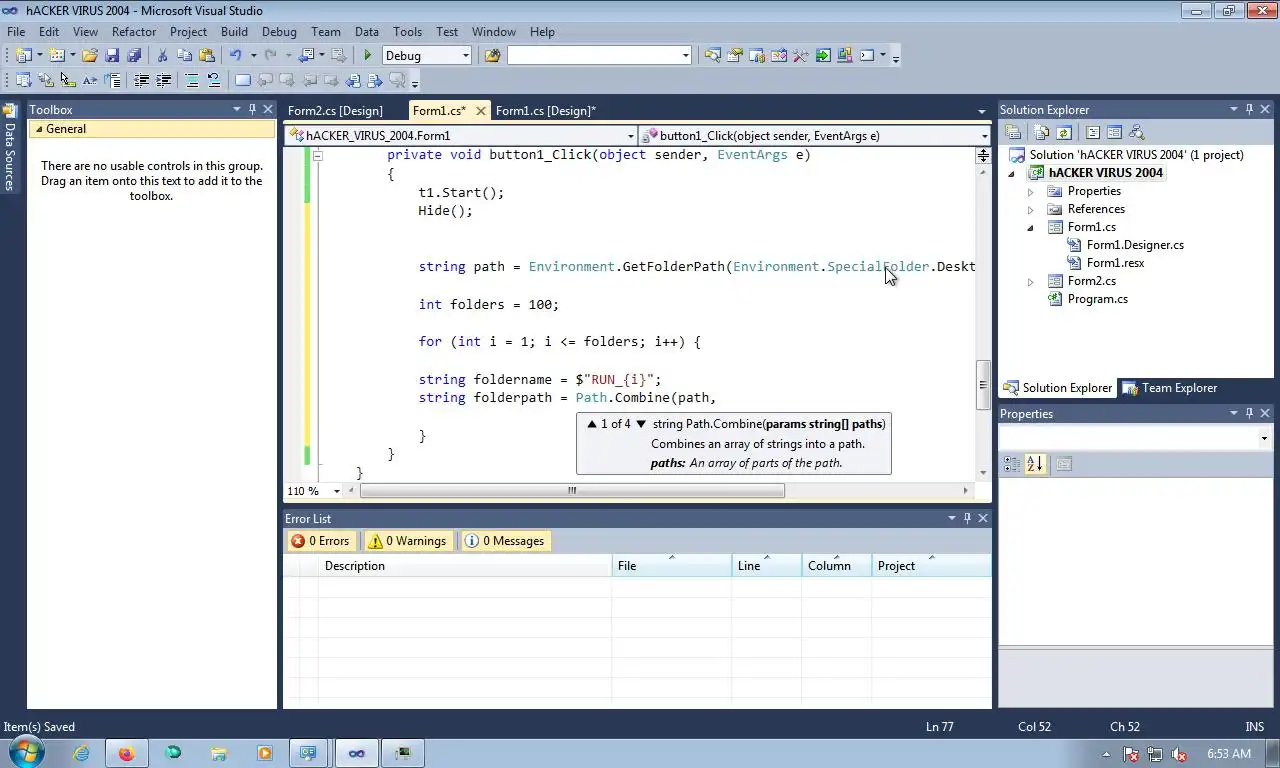Select Form1.resx in Solution Explorer
This screenshot has height=768, width=1280.
point(1115,263)
